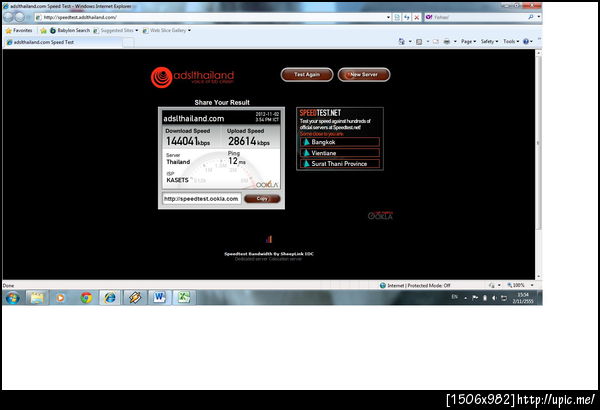Screen dimensions: 600x410
Task: Click the Internet Protected Mode Off status
Action: pyautogui.click(x=415, y=286)
